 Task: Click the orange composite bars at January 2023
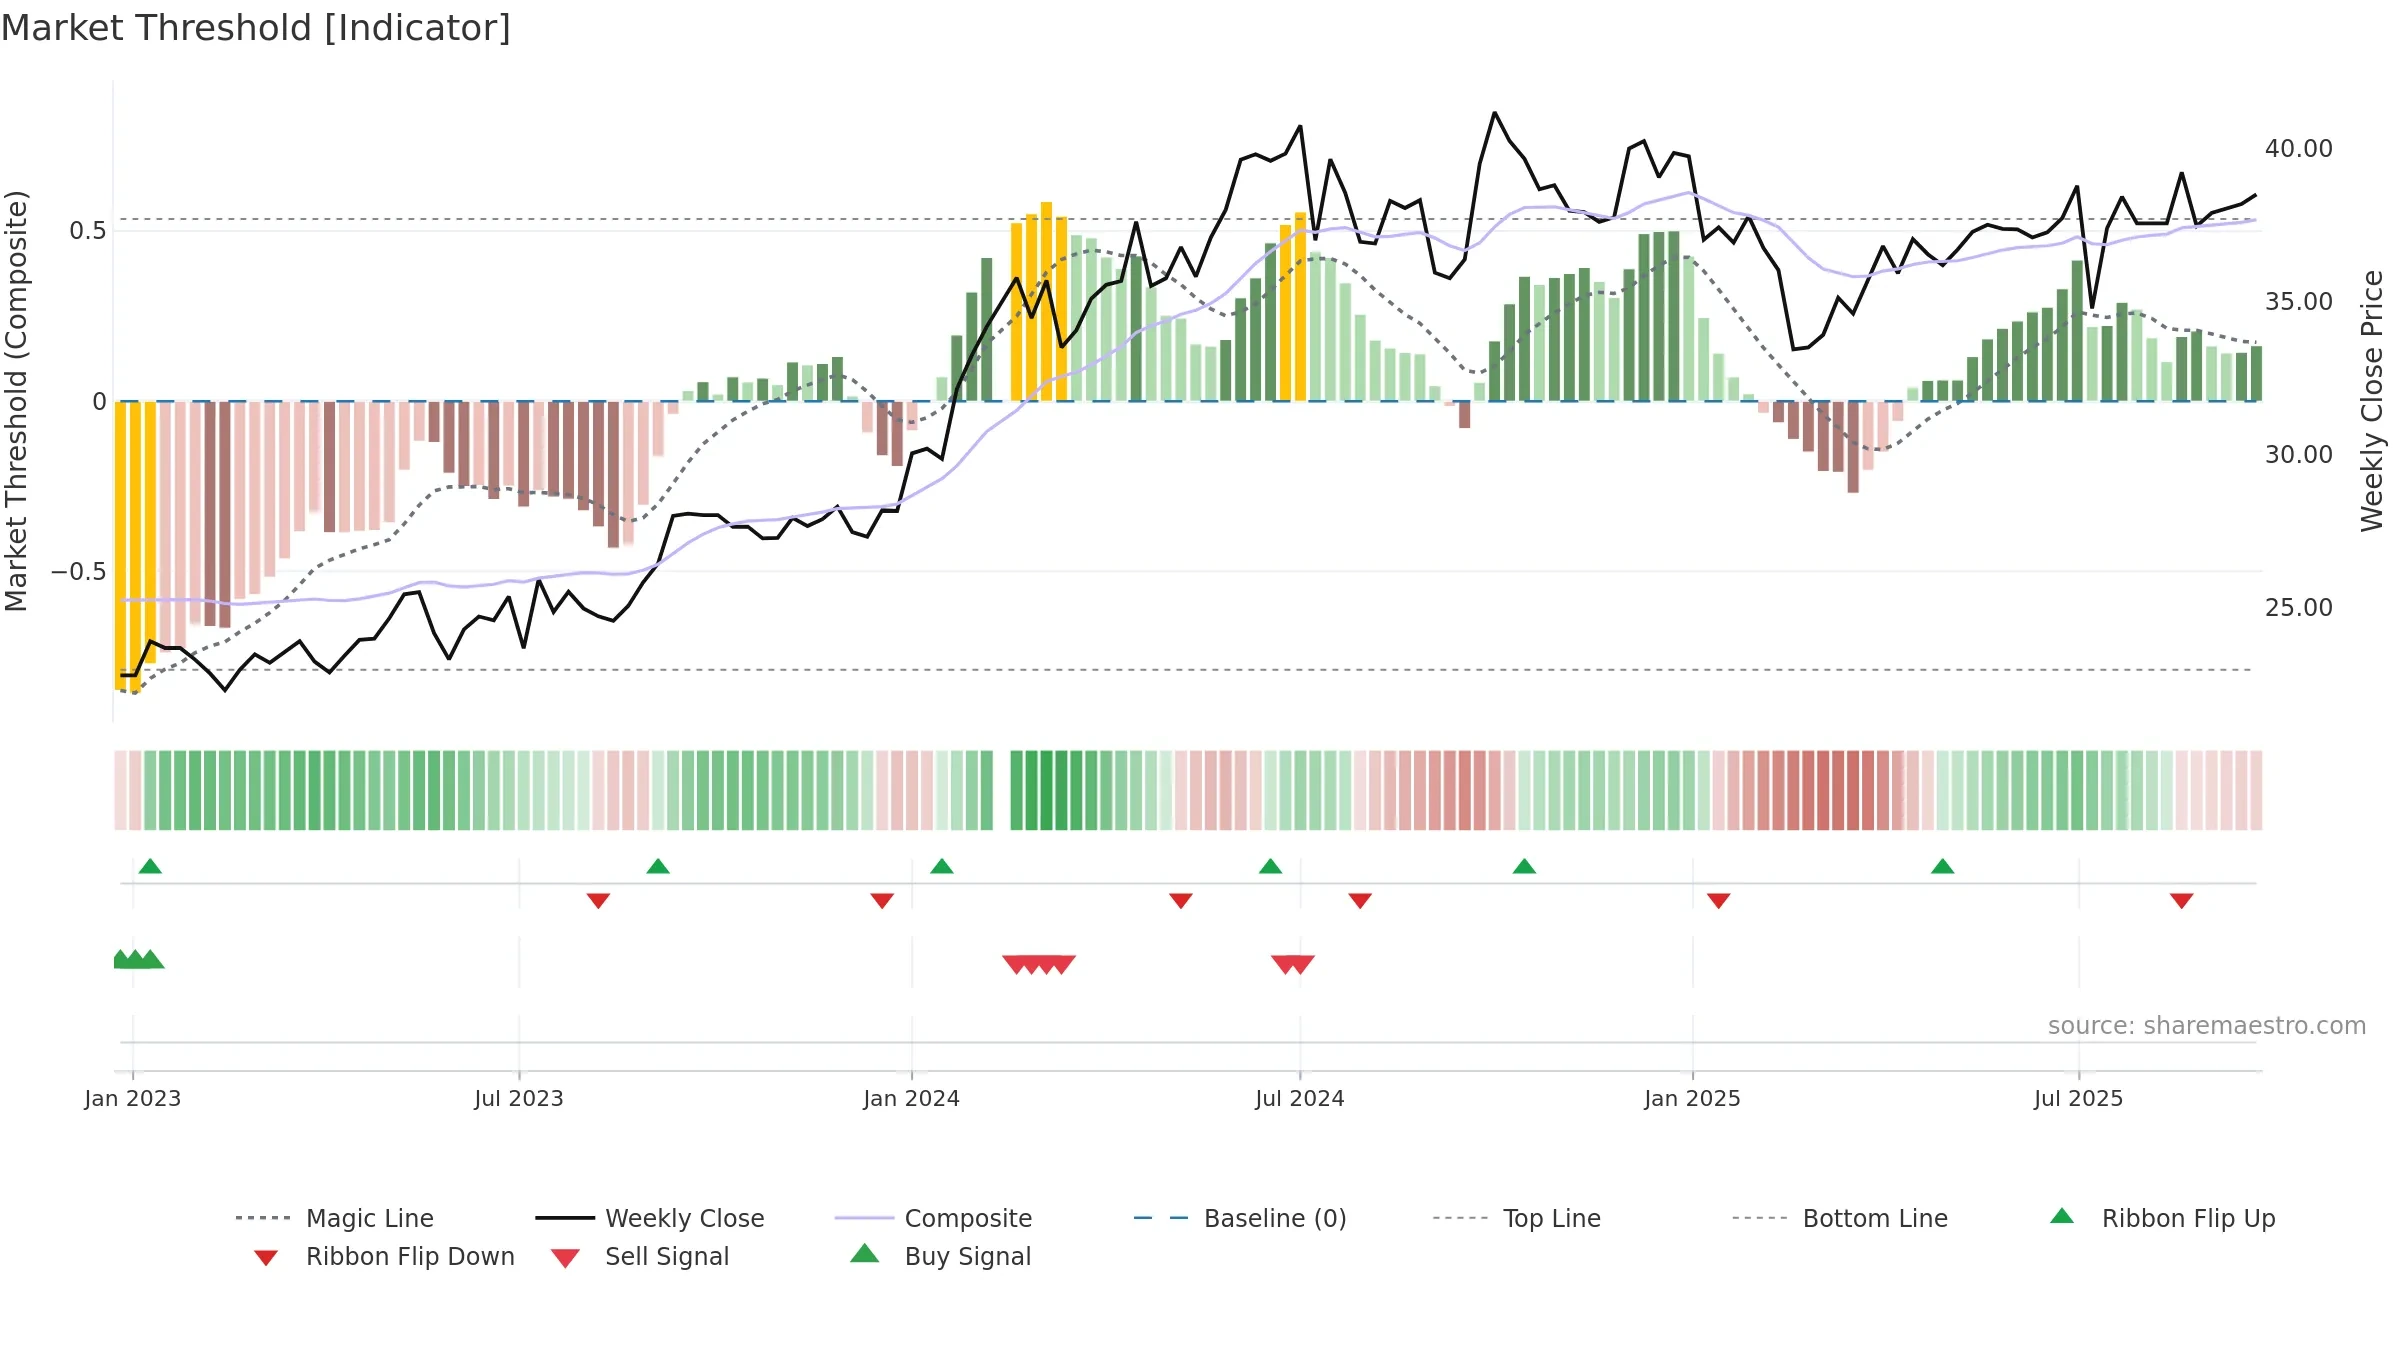point(135,545)
